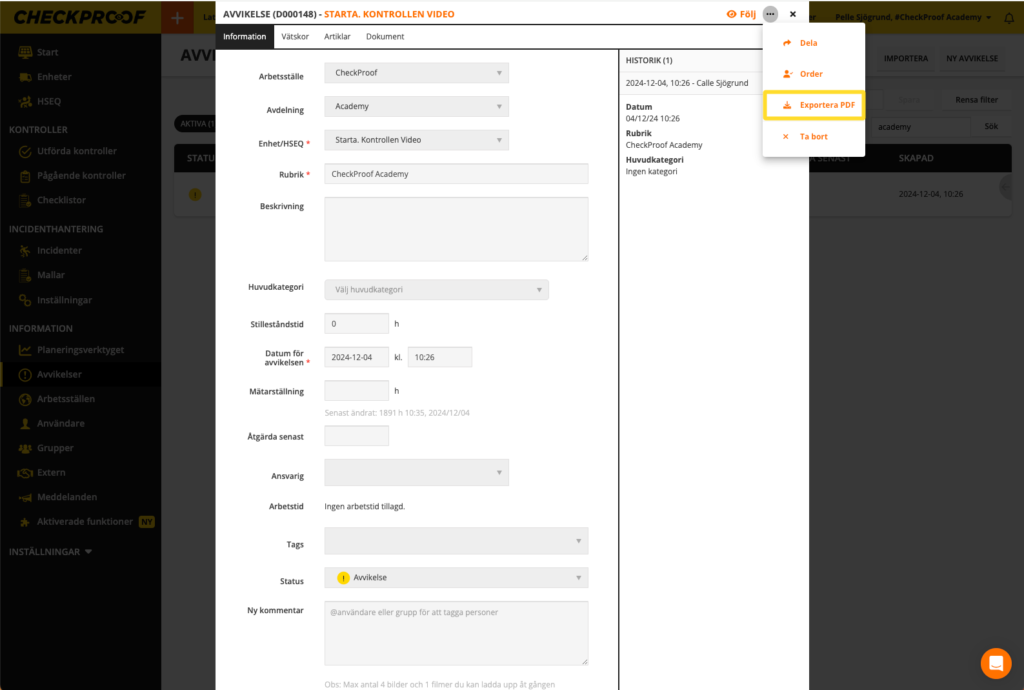Viewport: 1024px width, 690px height.
Task: Click the three-dots more options icon
Action: point(770,14)
